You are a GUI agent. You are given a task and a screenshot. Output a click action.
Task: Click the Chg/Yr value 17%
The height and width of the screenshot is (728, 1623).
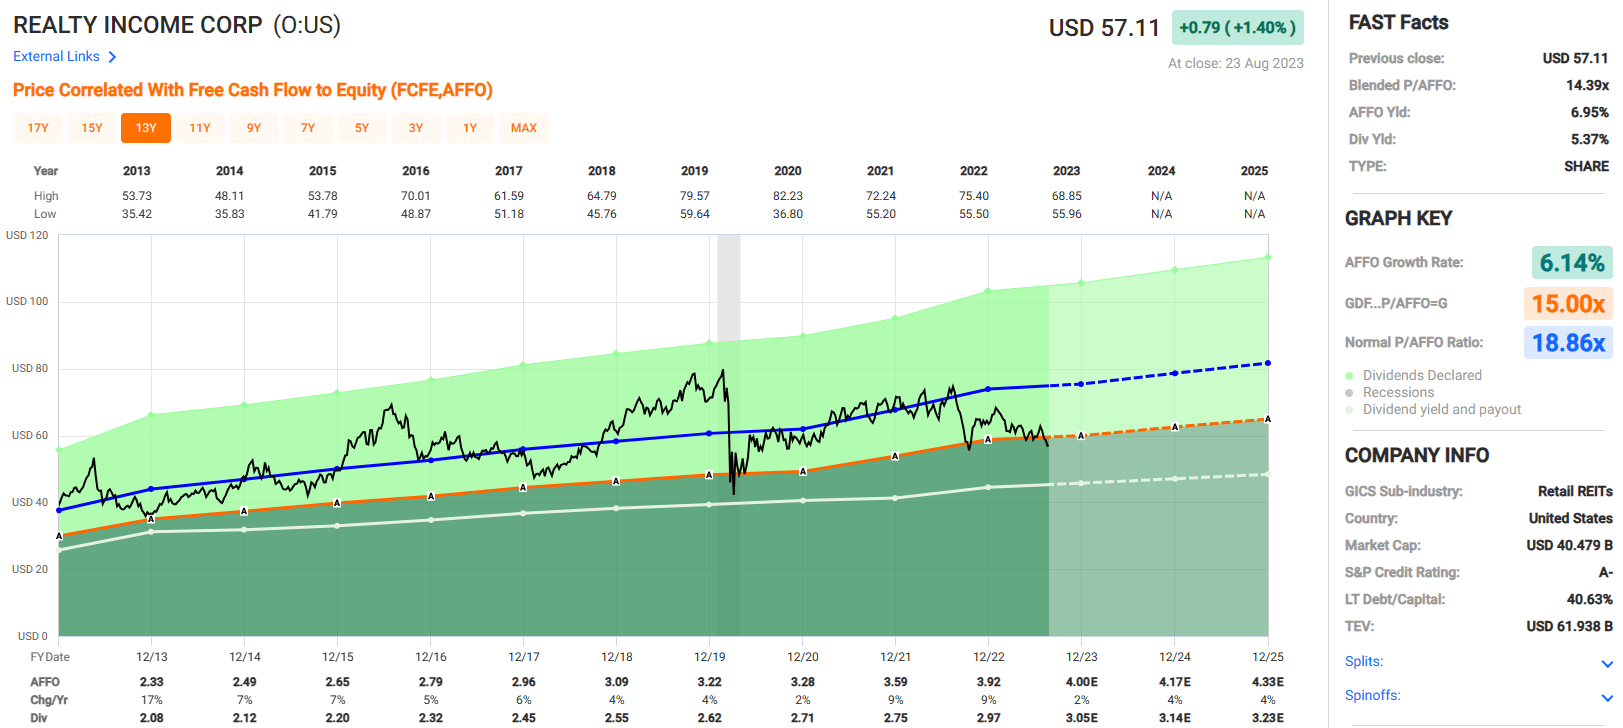coord(152,700)
